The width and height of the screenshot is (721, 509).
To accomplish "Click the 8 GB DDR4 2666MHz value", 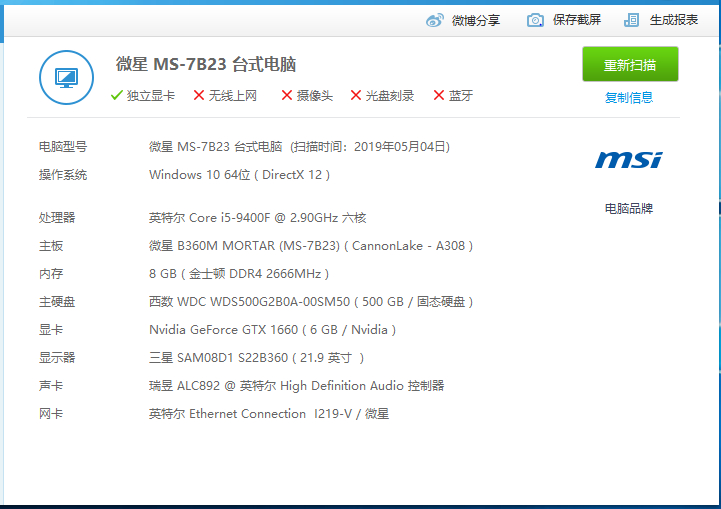I will (239, 274).
